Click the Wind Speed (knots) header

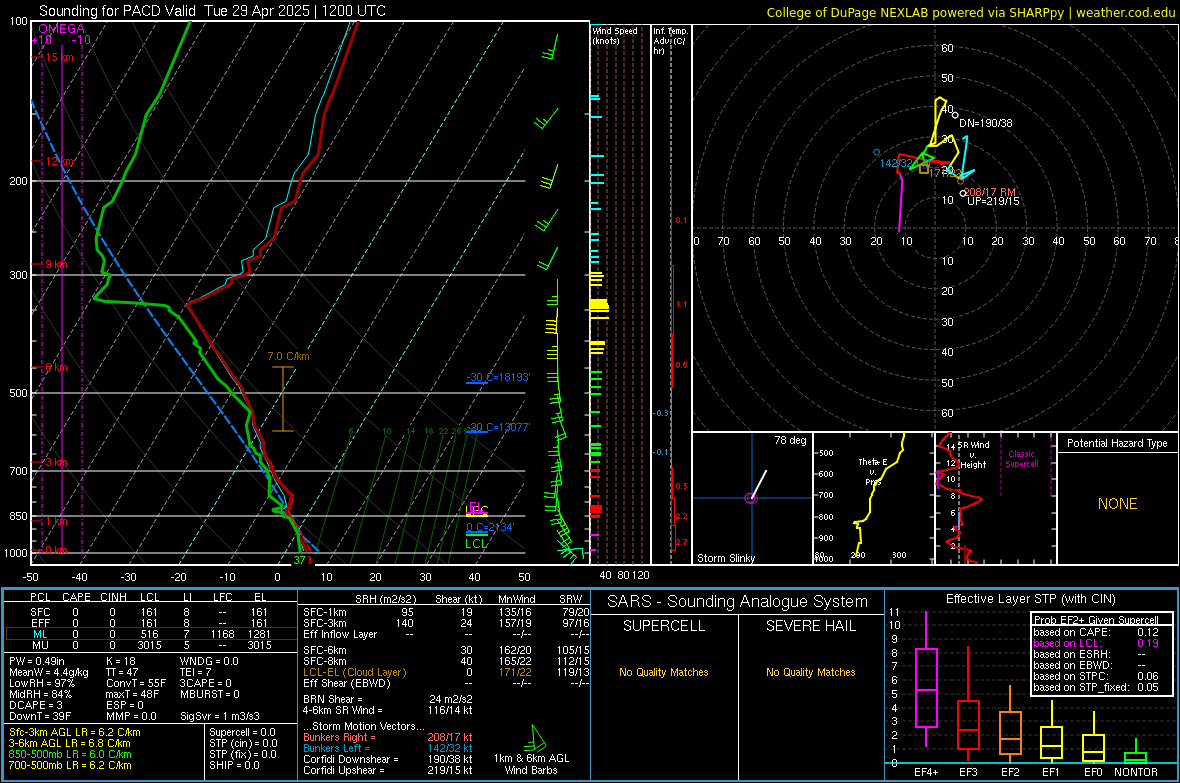click(x=615, y=35)
